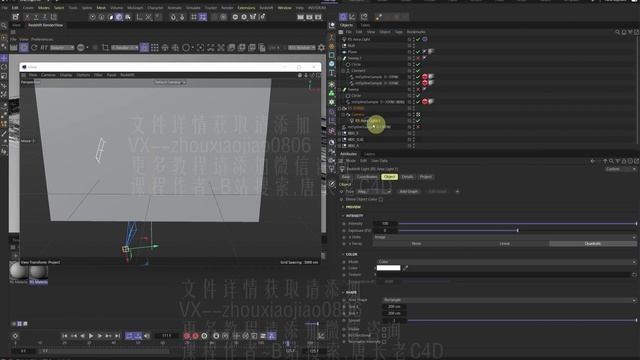Screen dimensions: 640x360
Task: Toggle enable check on Plane object
Action: [418, 52]
